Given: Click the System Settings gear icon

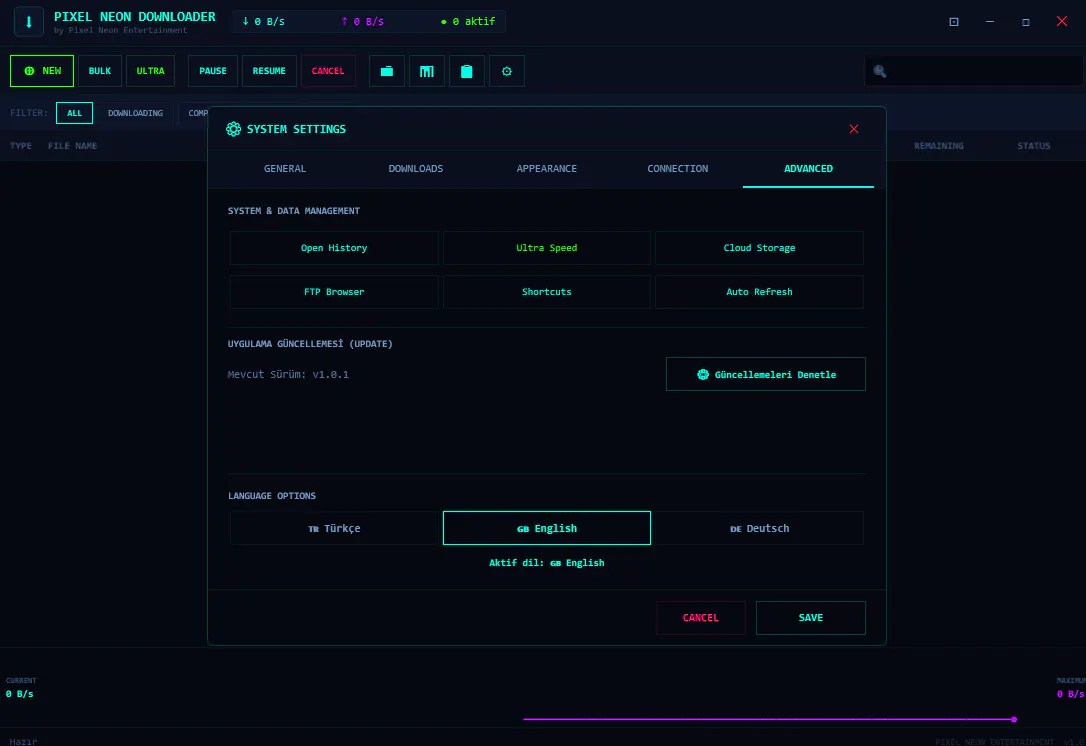Looking at the screenshot, I should coord(233,129).
